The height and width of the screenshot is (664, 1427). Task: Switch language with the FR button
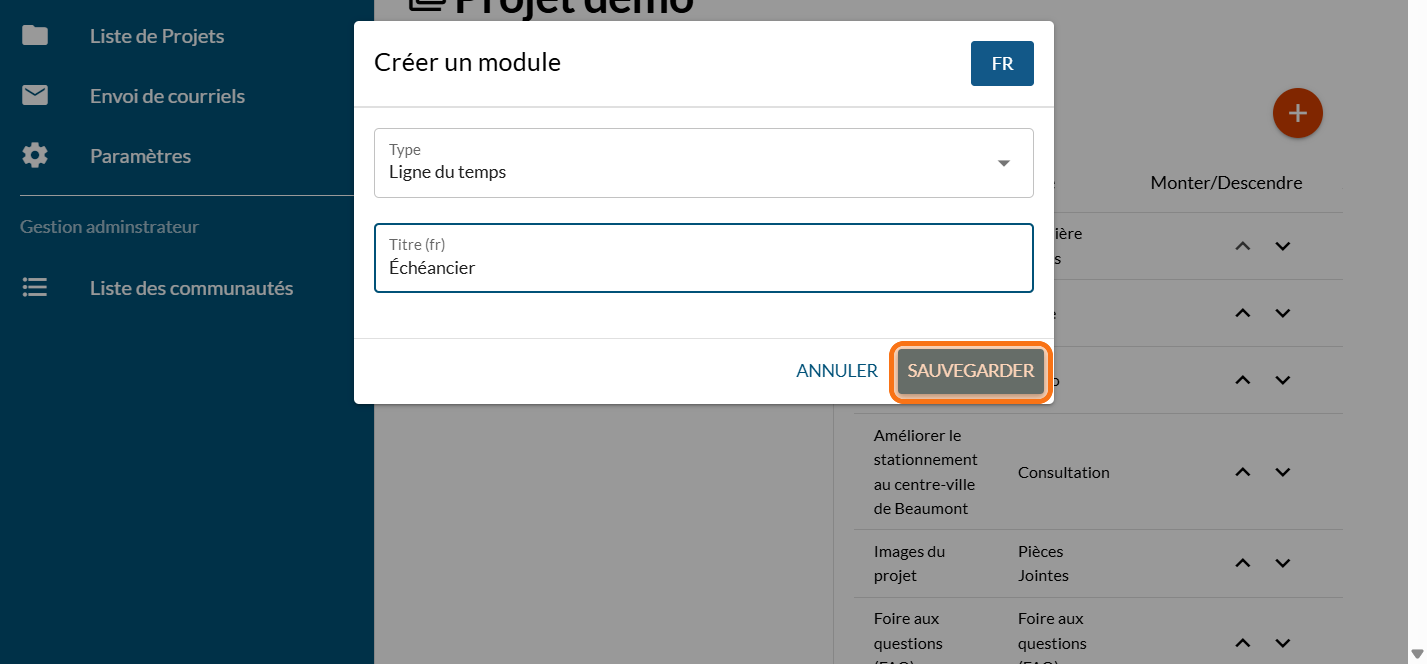pyautogui.click(x=1002, y=64)
